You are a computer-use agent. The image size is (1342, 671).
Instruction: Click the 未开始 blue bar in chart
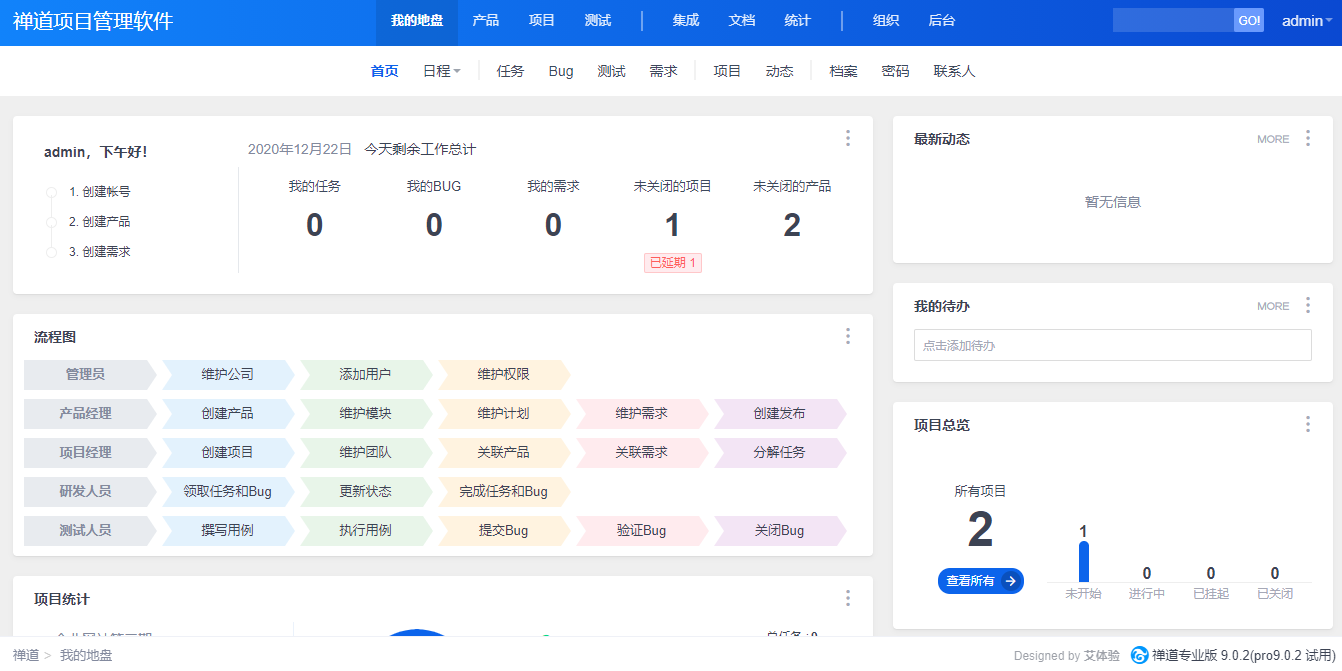pyautogui.click(x=1083, y=562)
